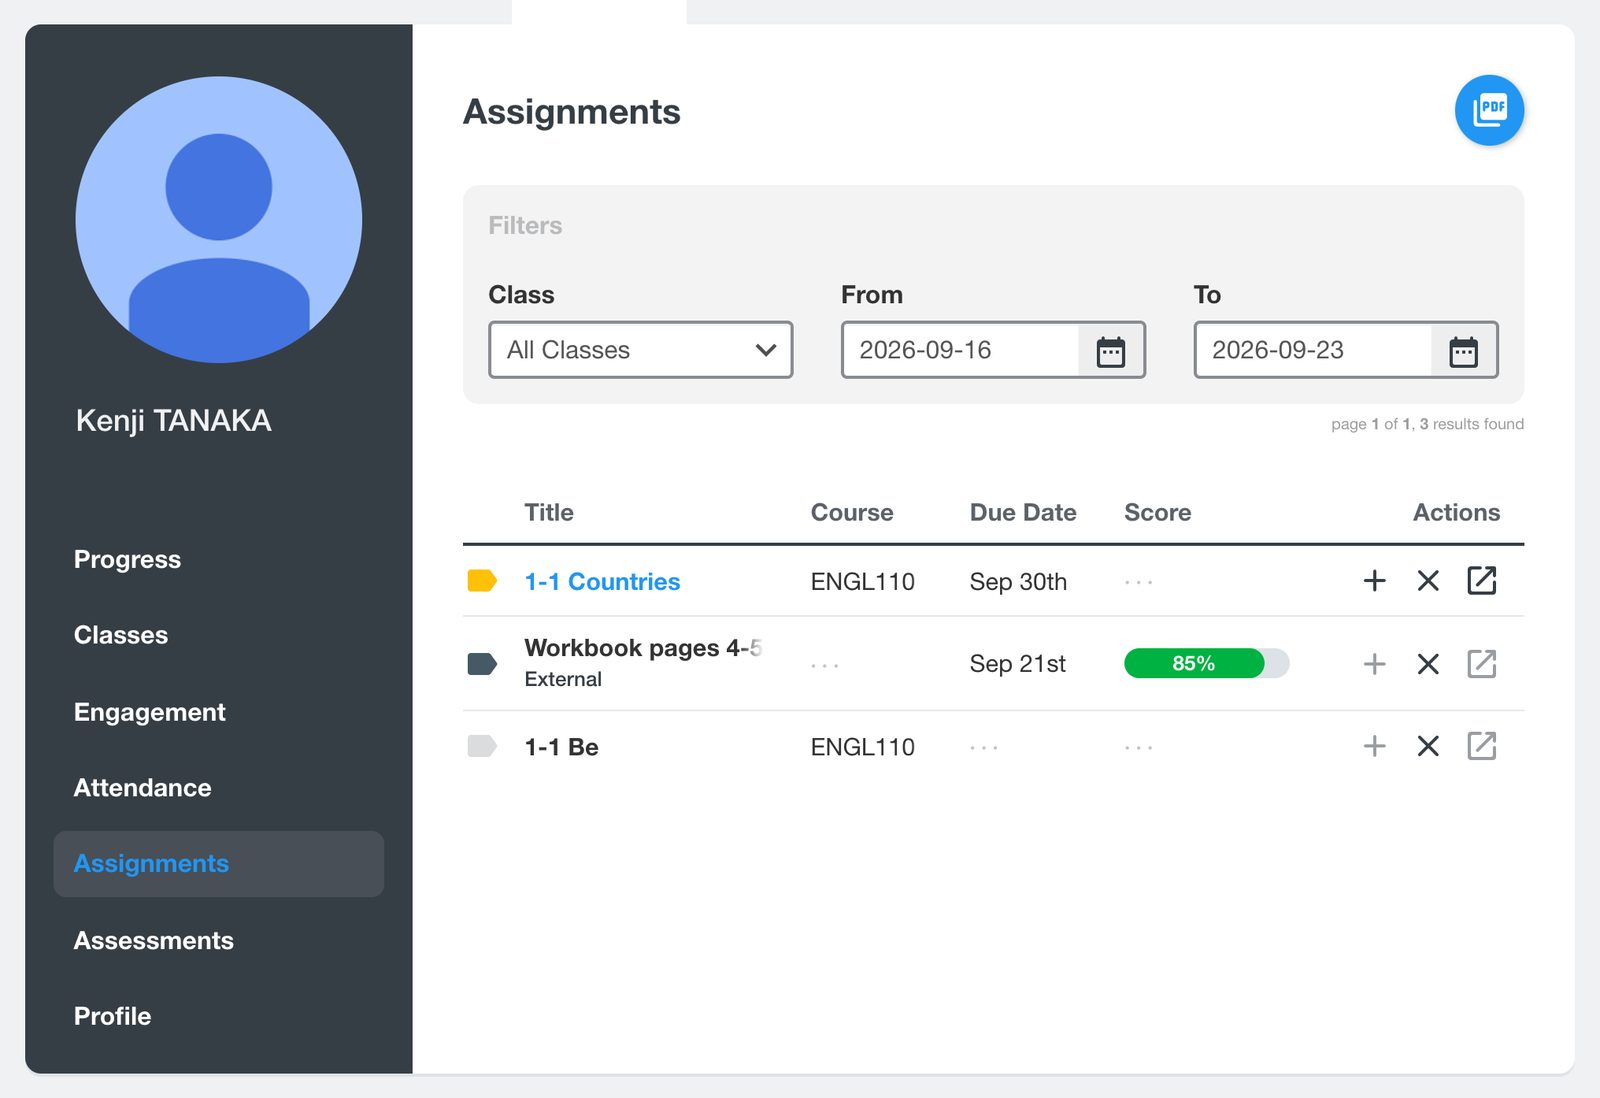Click the yellow tag on 1-1 Countries

(x=482, y=581)
